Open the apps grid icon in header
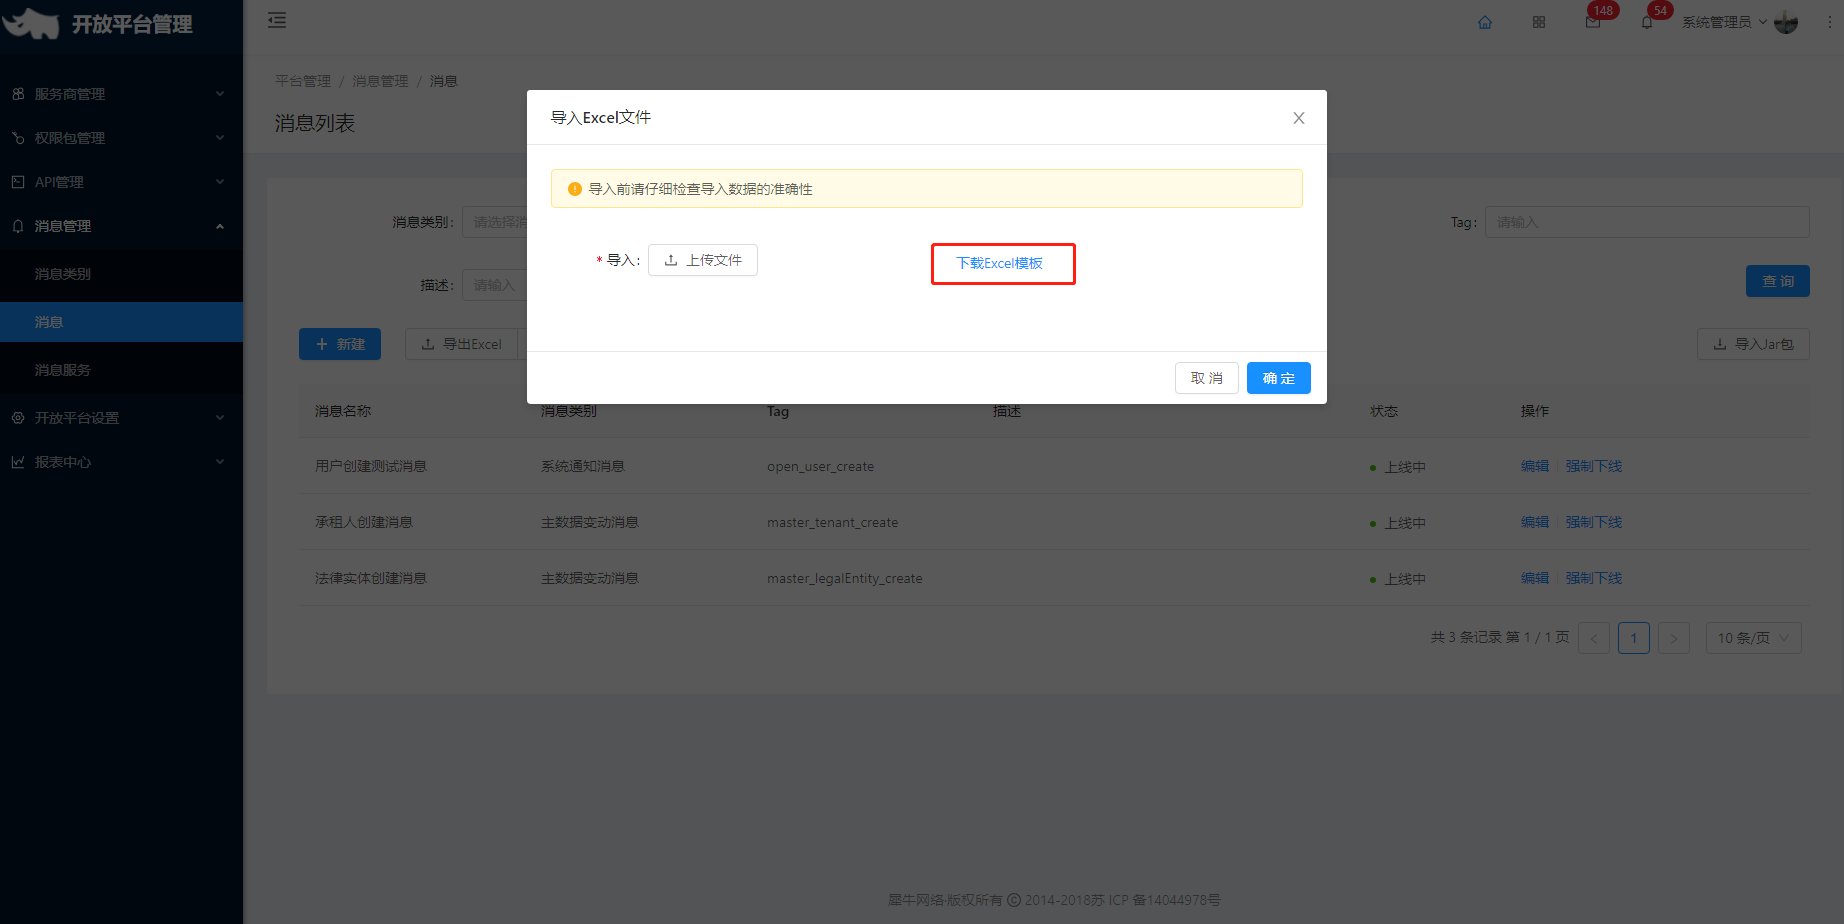 [x=1539, y=22]
